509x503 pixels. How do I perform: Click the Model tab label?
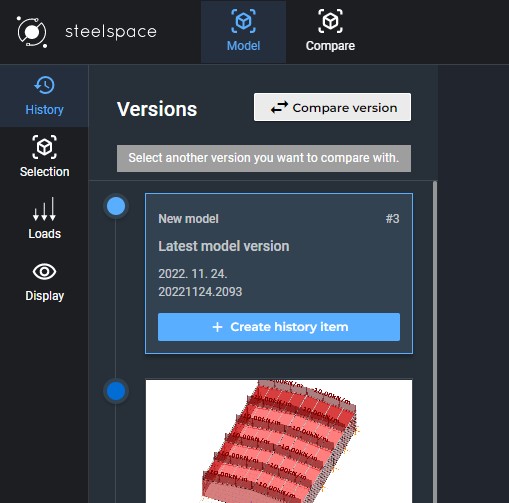pos(244,46)
